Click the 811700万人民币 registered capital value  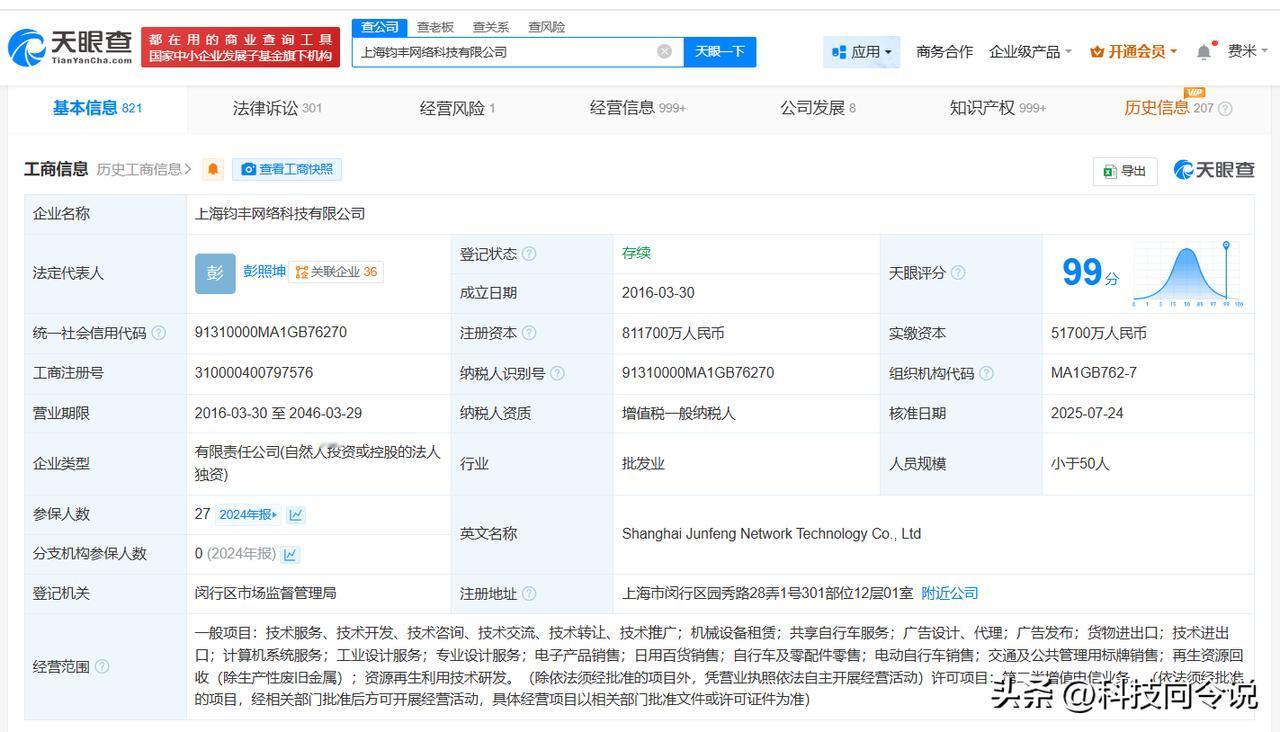click(673, 333)
